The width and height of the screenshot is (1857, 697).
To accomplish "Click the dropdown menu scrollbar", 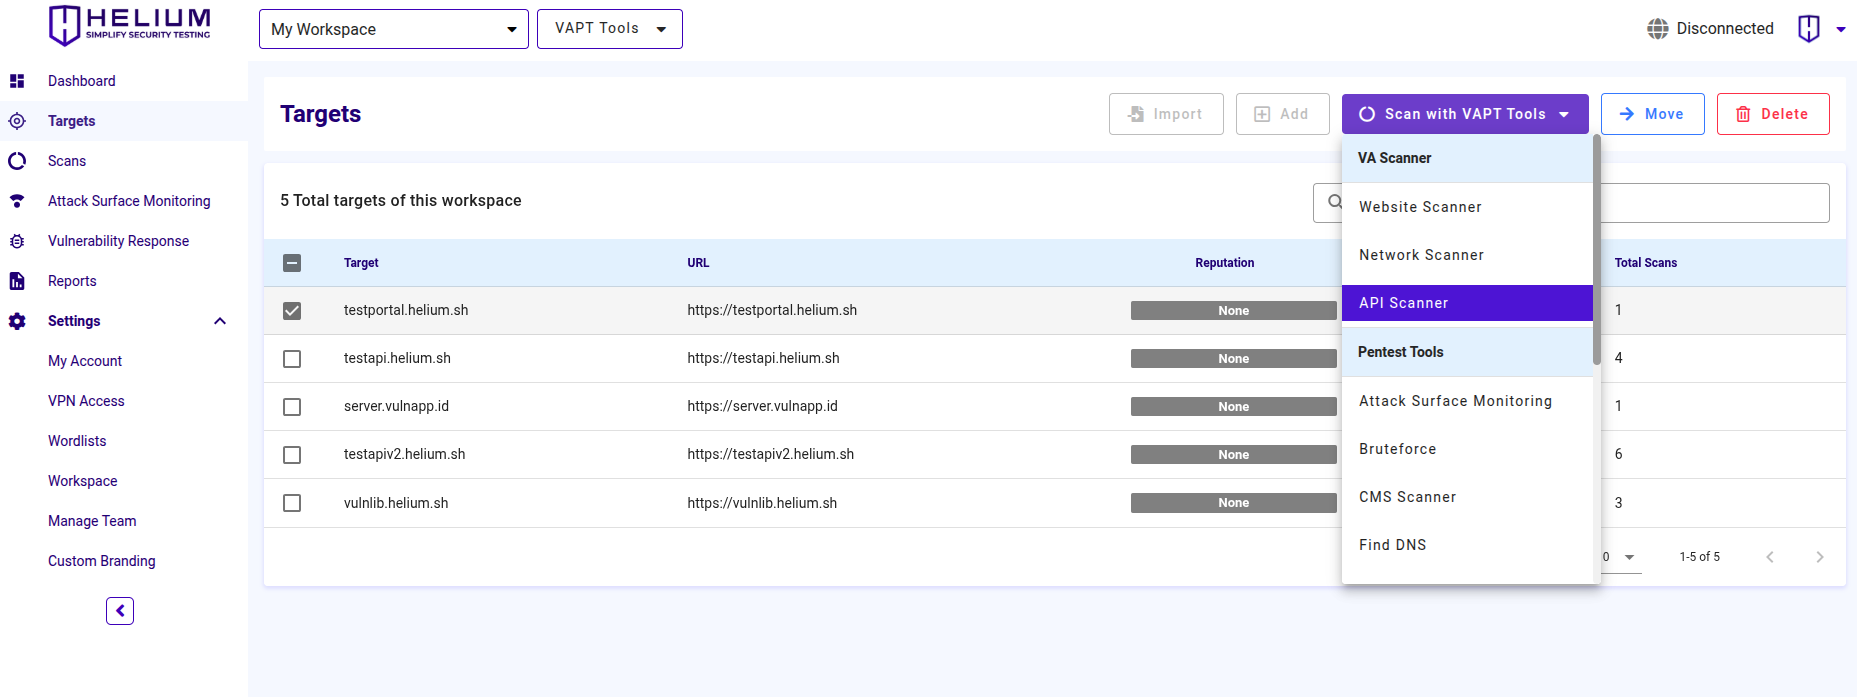I will pyautogui.click(x=1597, y=250).
